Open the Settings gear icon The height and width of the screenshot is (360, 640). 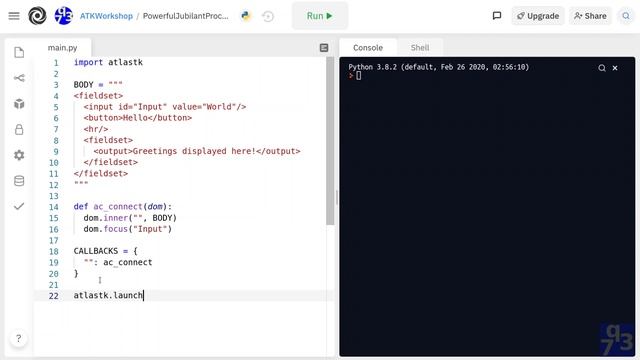(19, 155)
